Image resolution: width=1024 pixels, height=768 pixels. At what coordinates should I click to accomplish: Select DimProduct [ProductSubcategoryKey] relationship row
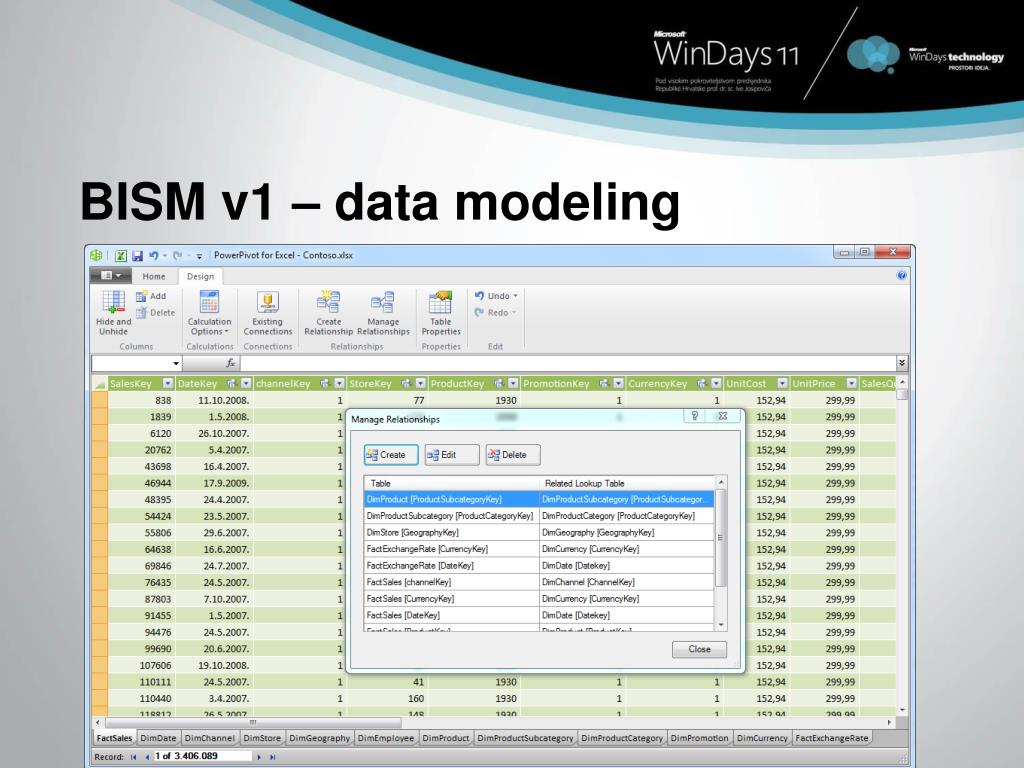pyautogui.click(x=539, y=500)
